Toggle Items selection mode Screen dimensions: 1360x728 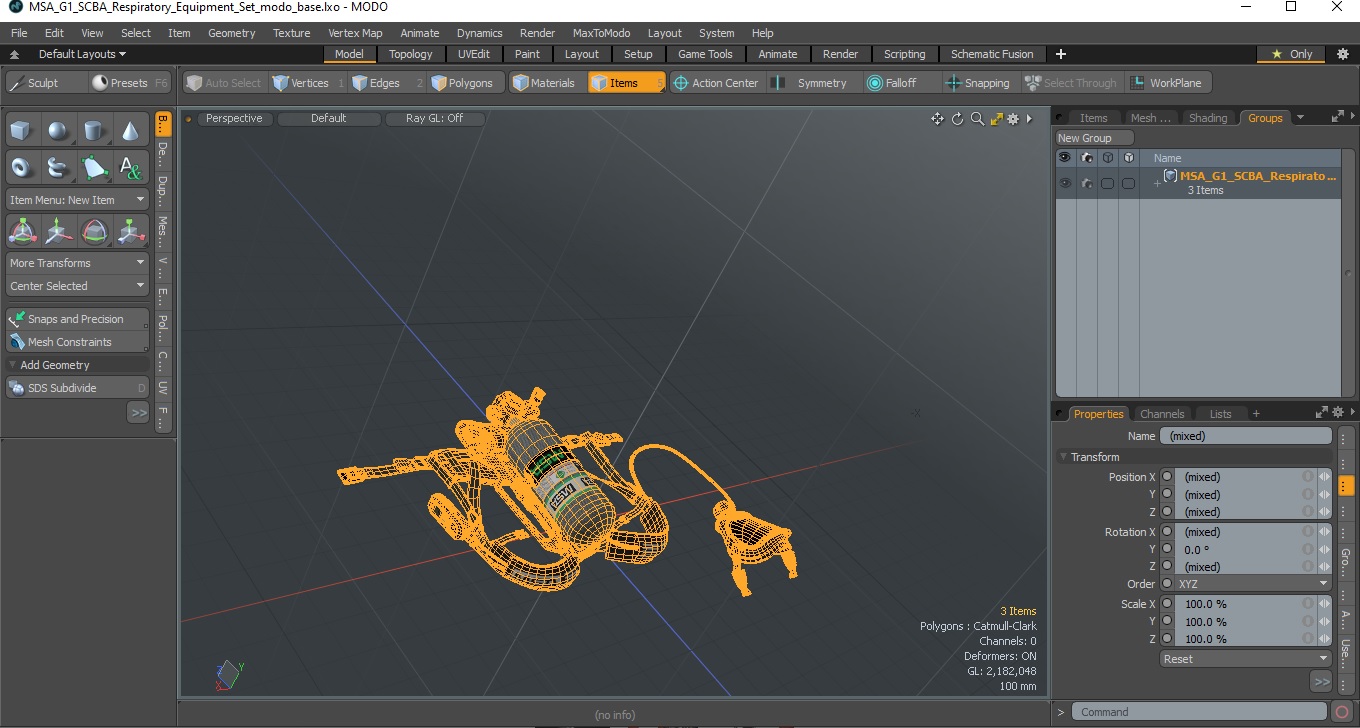click(627, 83)
